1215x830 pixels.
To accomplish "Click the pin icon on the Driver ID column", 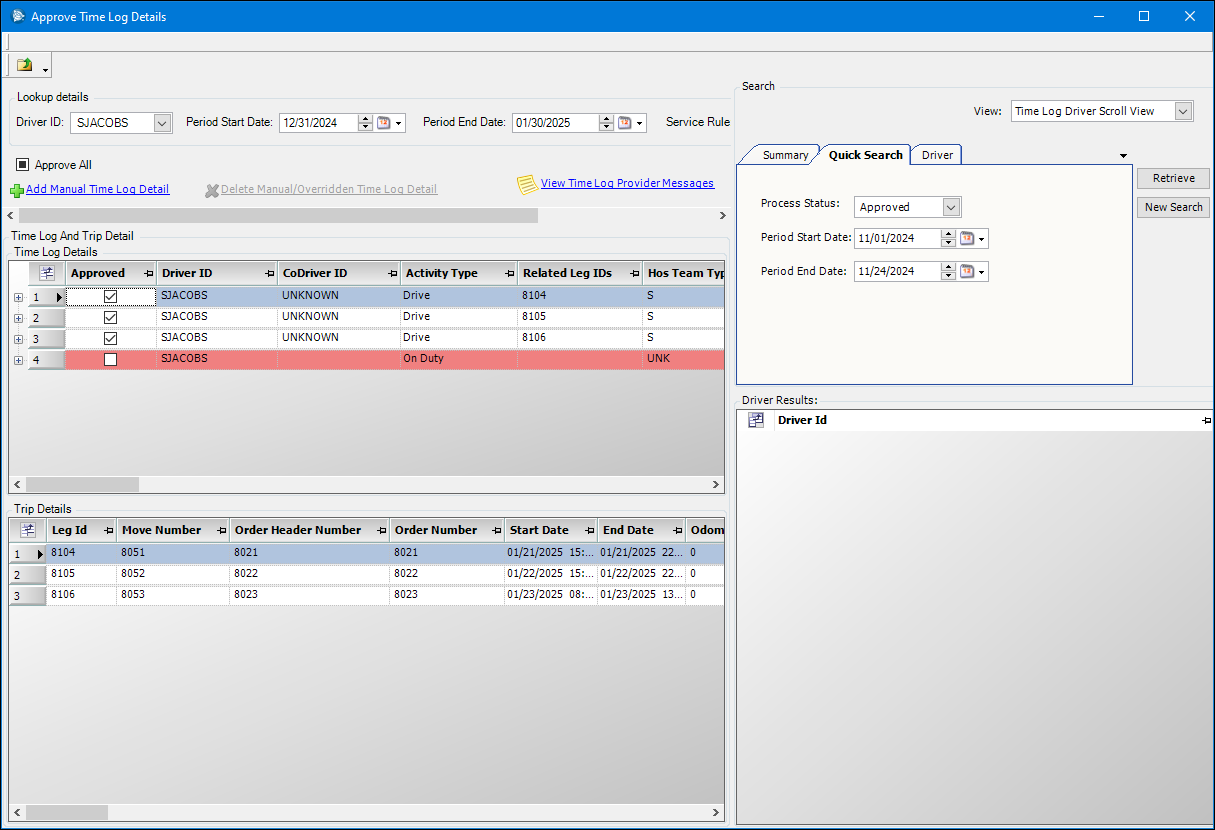I will coord(270,274).
